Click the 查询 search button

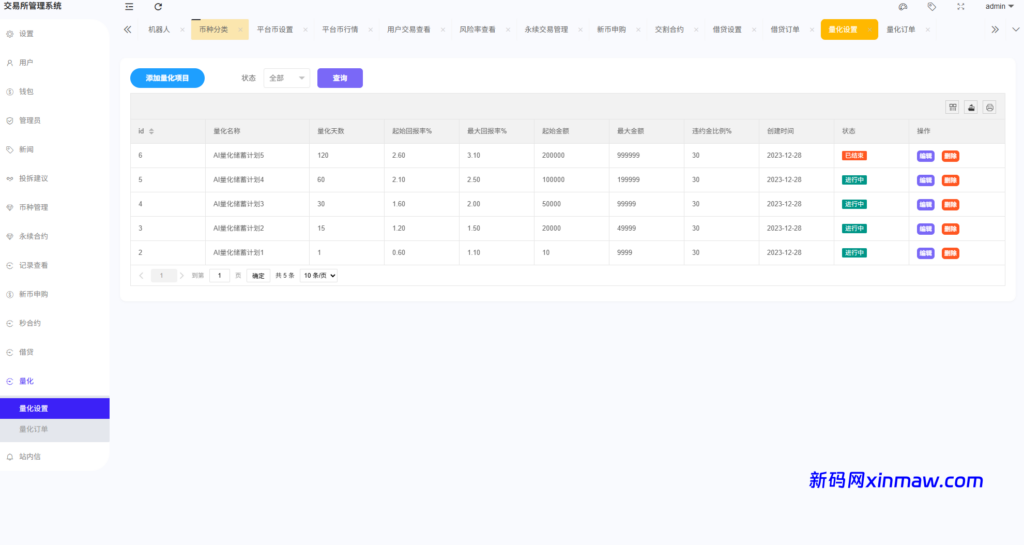340,78
